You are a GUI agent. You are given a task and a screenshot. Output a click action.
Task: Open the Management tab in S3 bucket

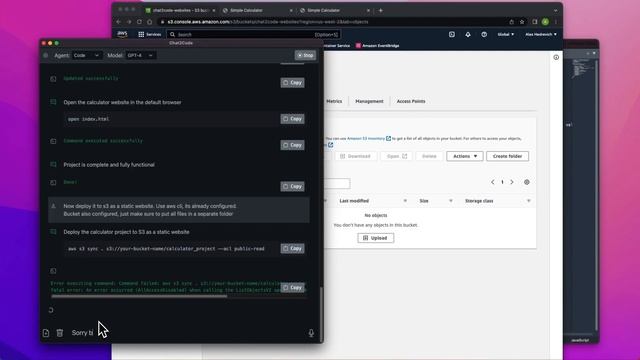click(x=369, y=101)
